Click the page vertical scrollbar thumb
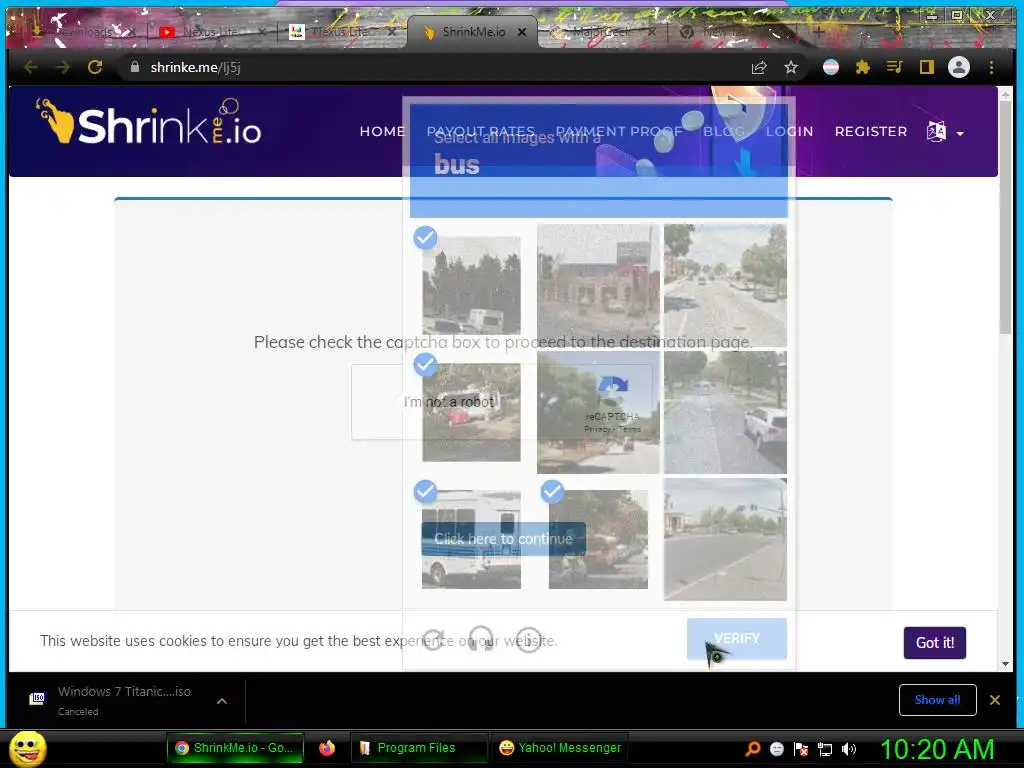The width and height of the screenshot is (1024, 768). coord(1005,219)
